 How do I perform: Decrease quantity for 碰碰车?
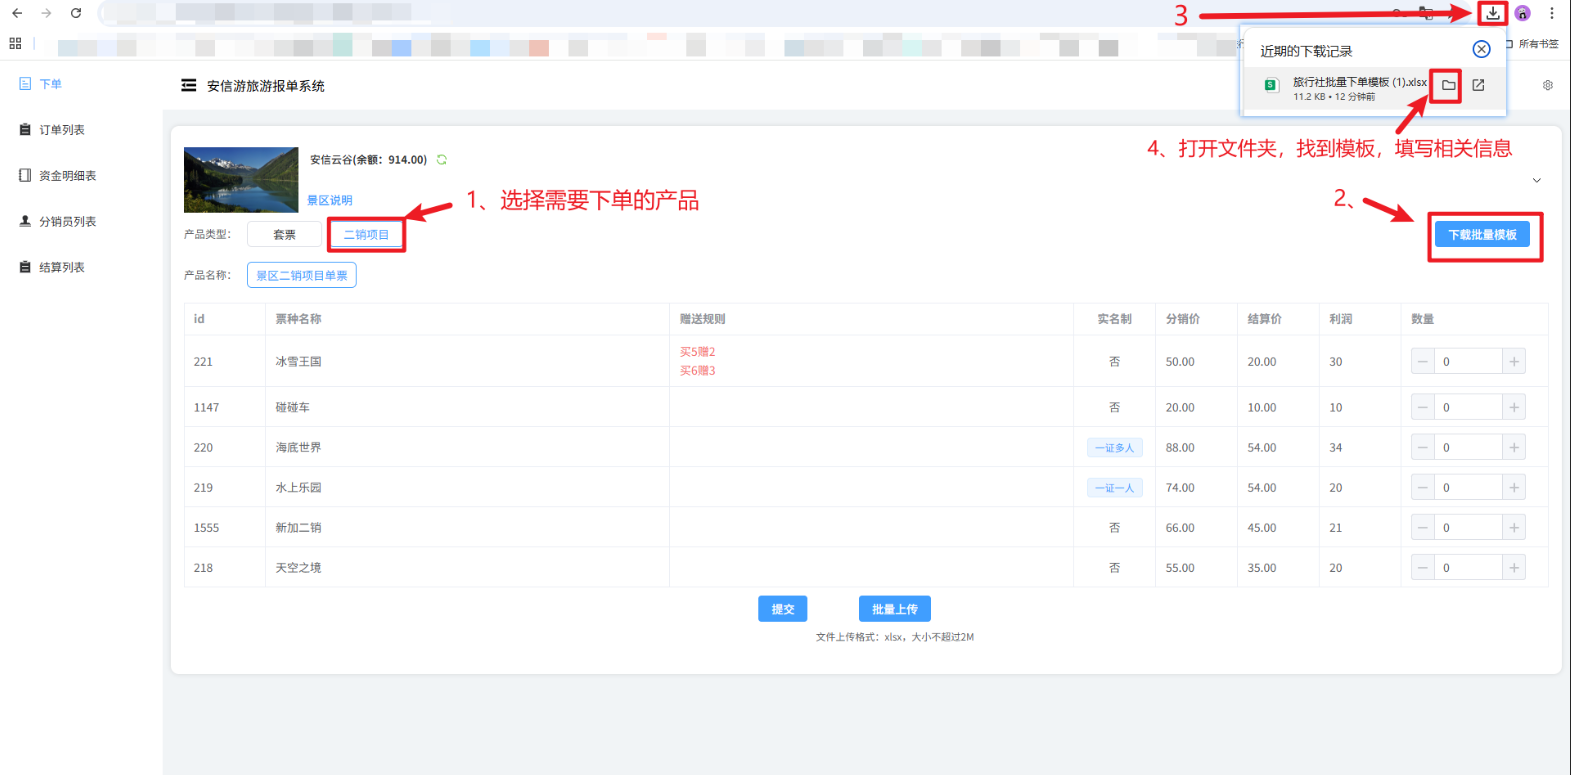pyautogui.click(x=1423, y=407)
